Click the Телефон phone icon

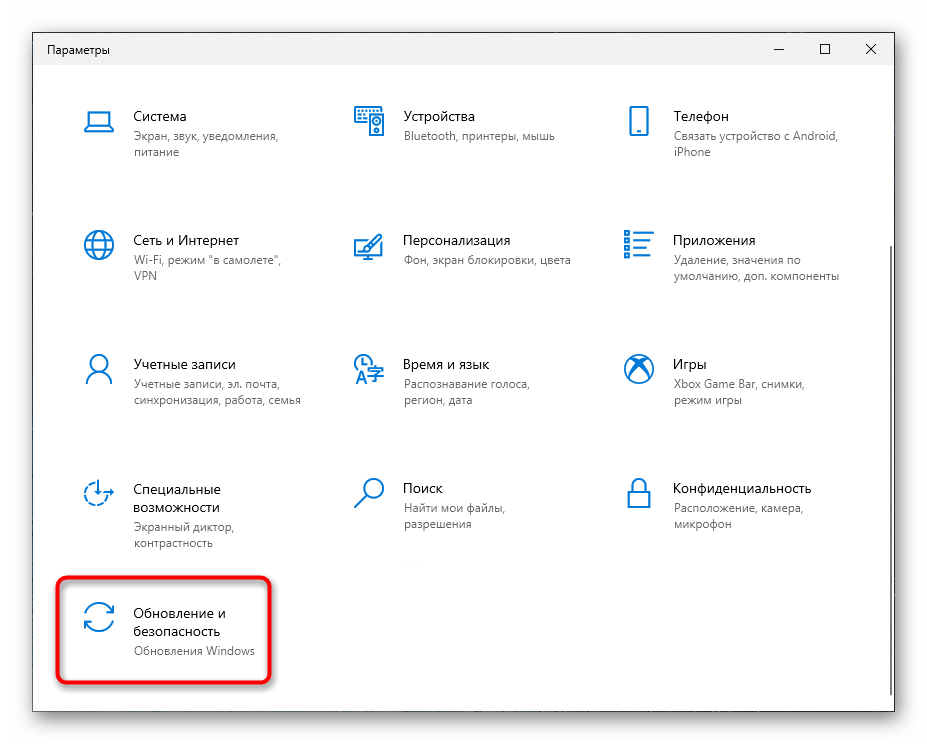click(x=638, y=121)
